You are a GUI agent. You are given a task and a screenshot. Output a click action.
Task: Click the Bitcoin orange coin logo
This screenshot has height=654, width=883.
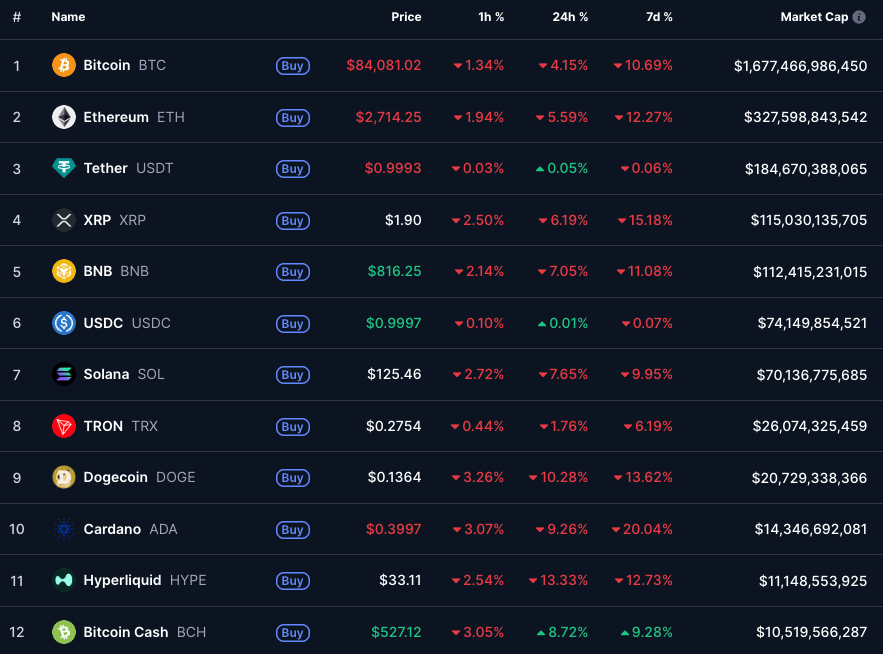(64, 65)
